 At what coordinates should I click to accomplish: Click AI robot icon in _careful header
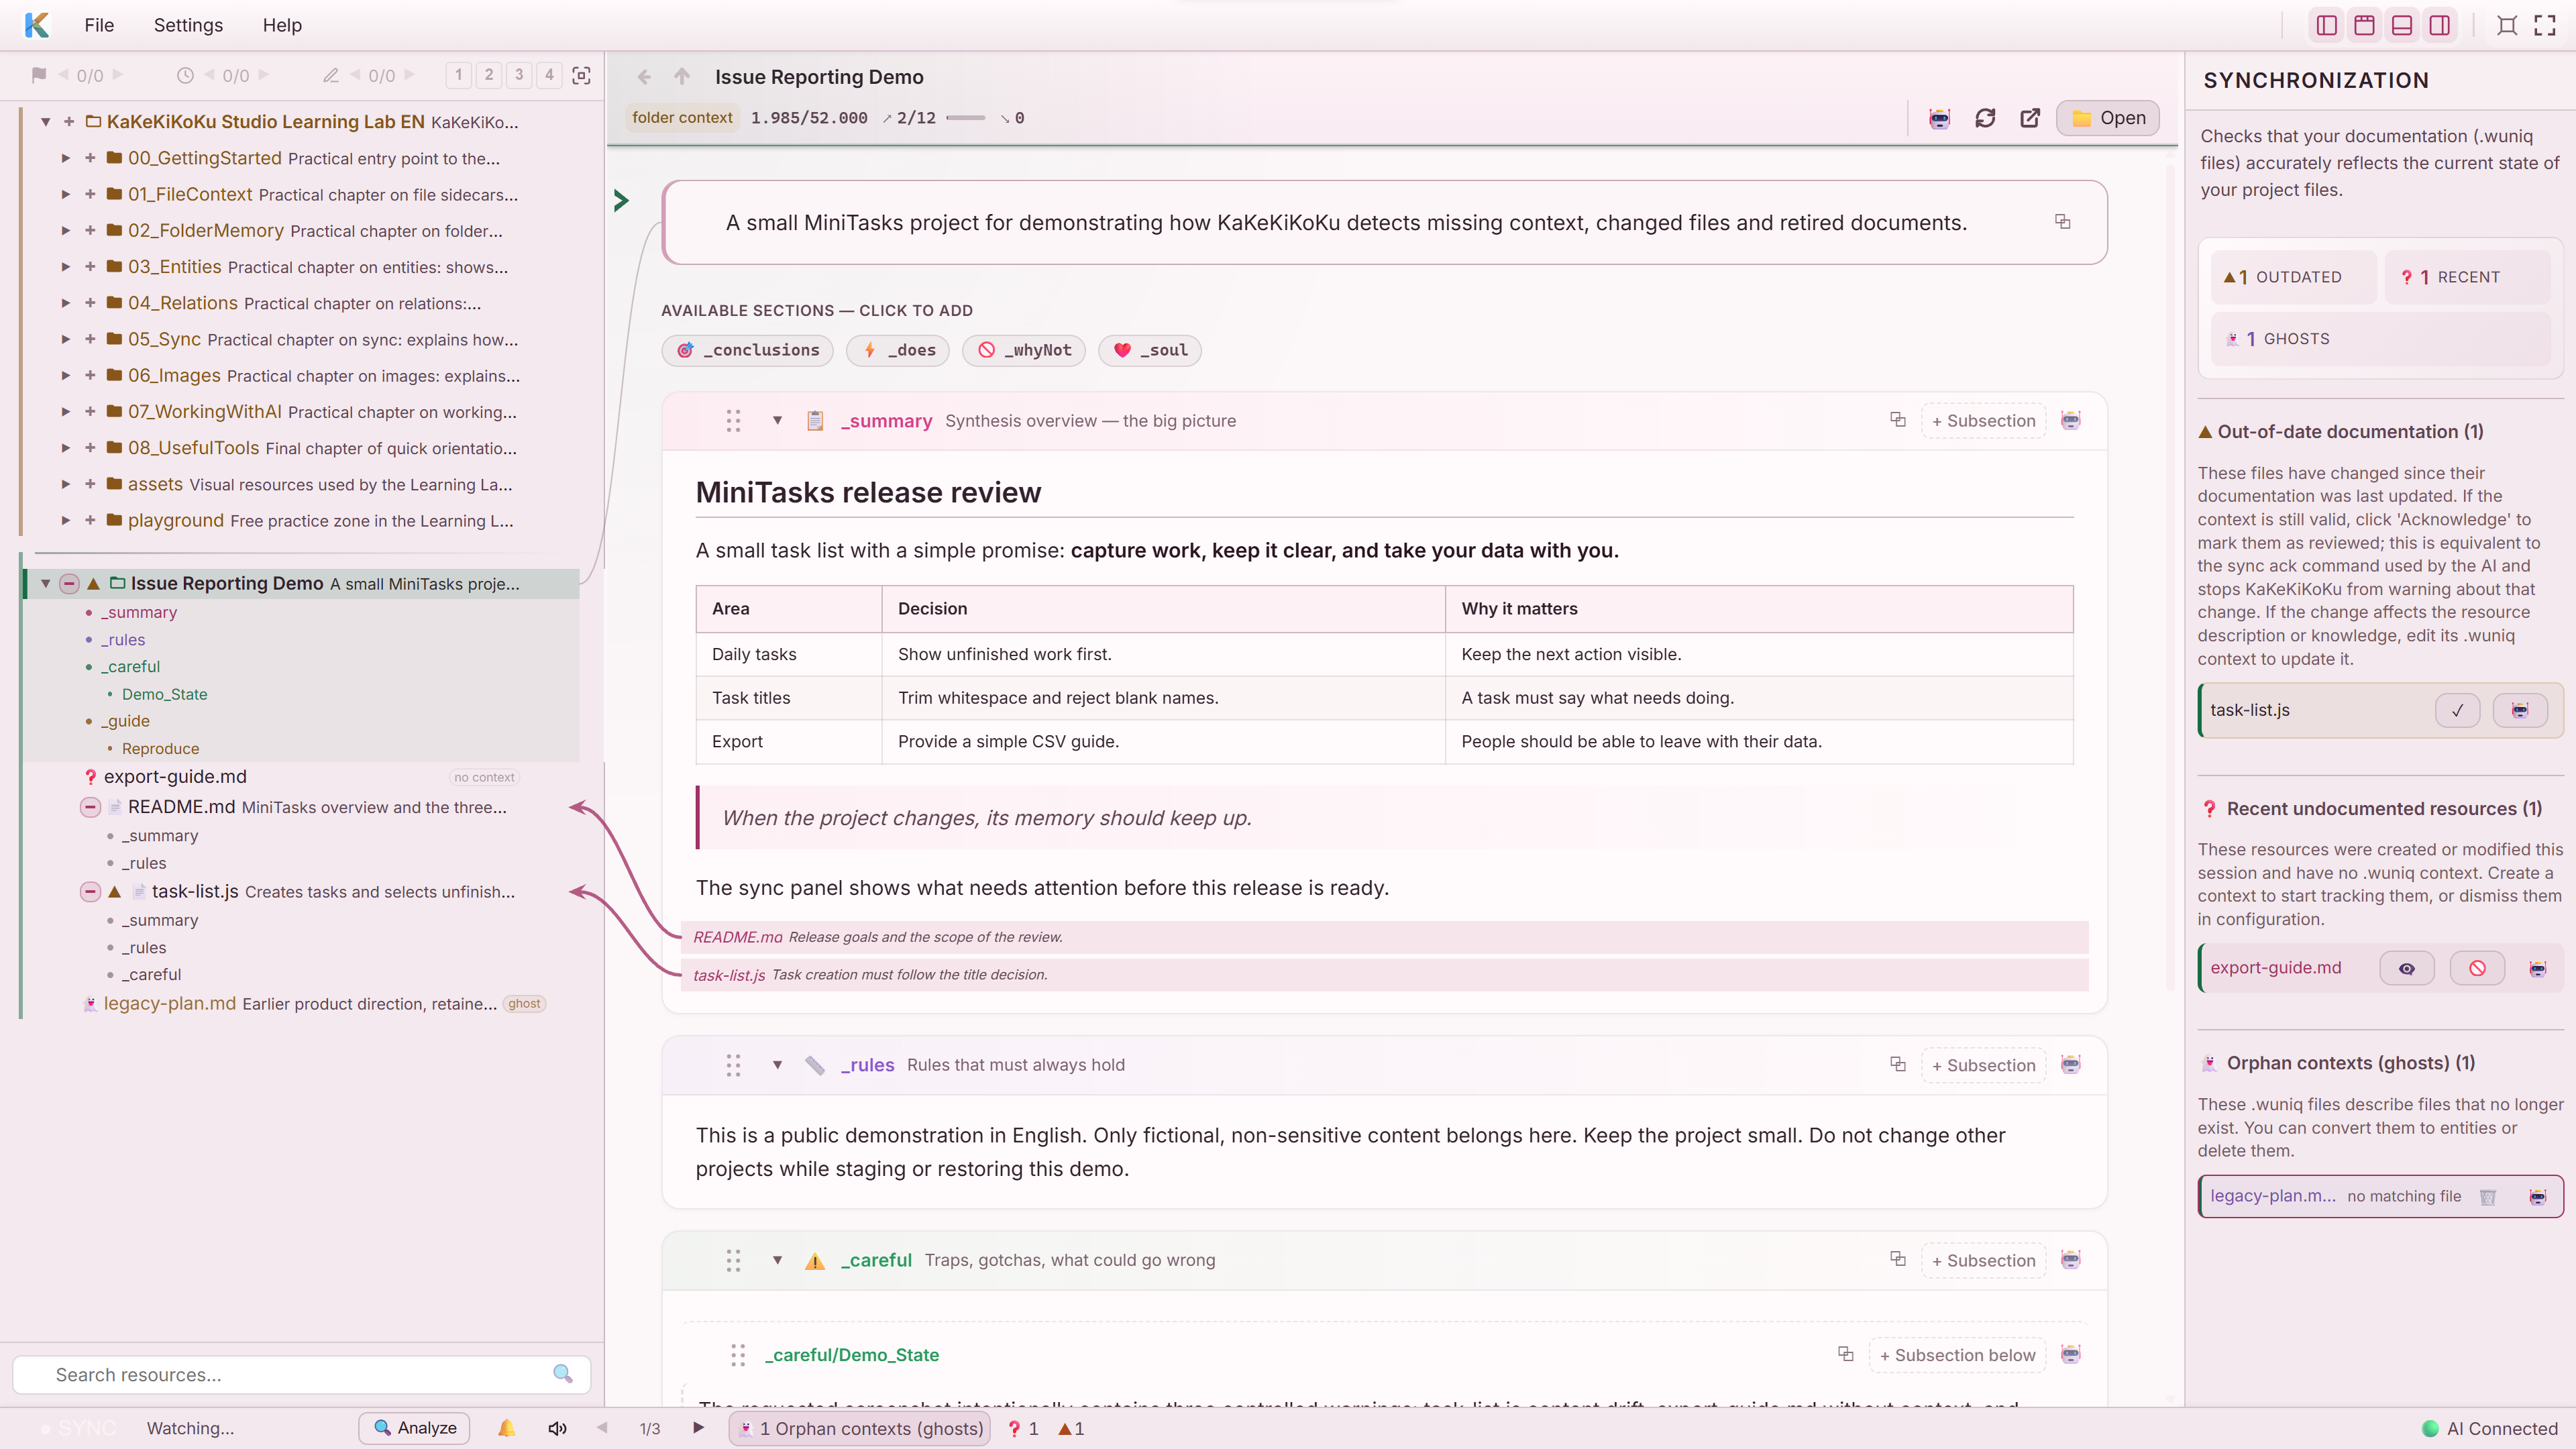click(x=2071, y=1259)
